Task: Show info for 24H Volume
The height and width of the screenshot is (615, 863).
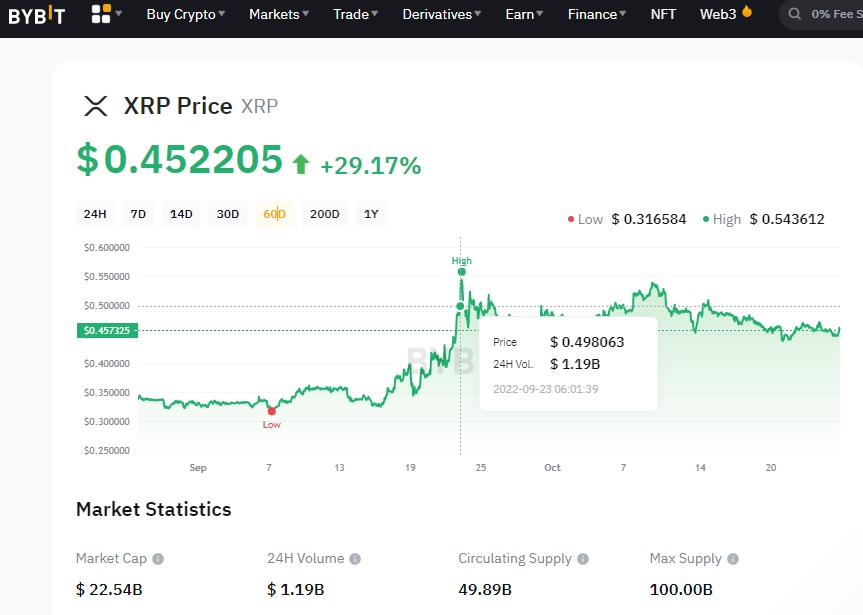Action: click(x=355, y=559)
